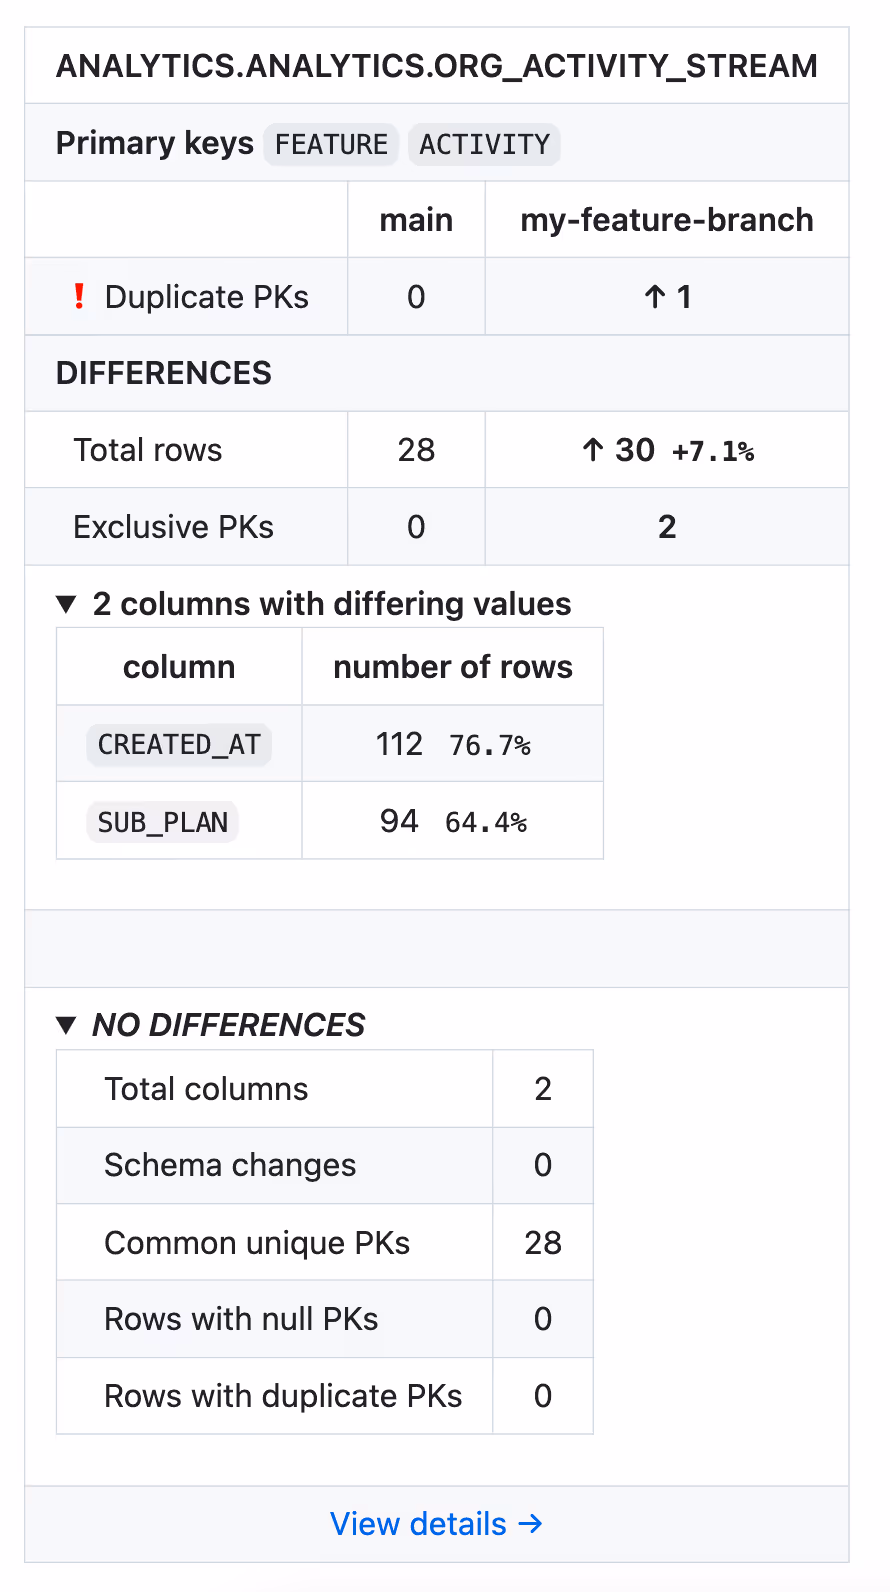Click the my-feature-branch column header
Viewport: 890px width, 1592px height.
click(x=667, y=220)
